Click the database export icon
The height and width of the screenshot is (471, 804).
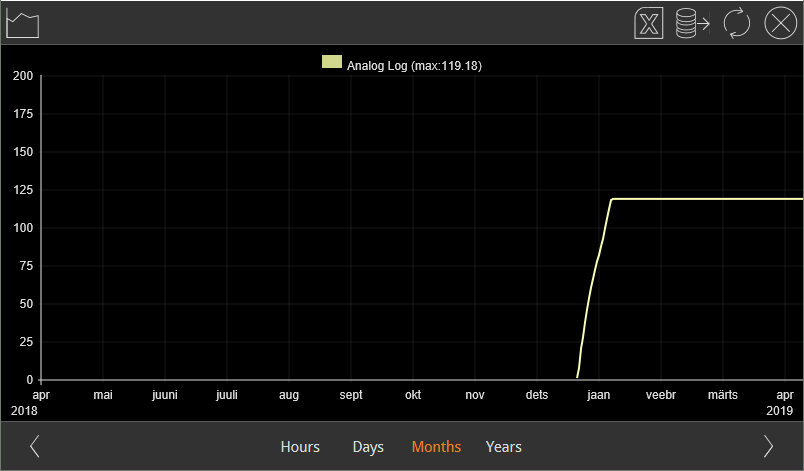tap(692, 23)
